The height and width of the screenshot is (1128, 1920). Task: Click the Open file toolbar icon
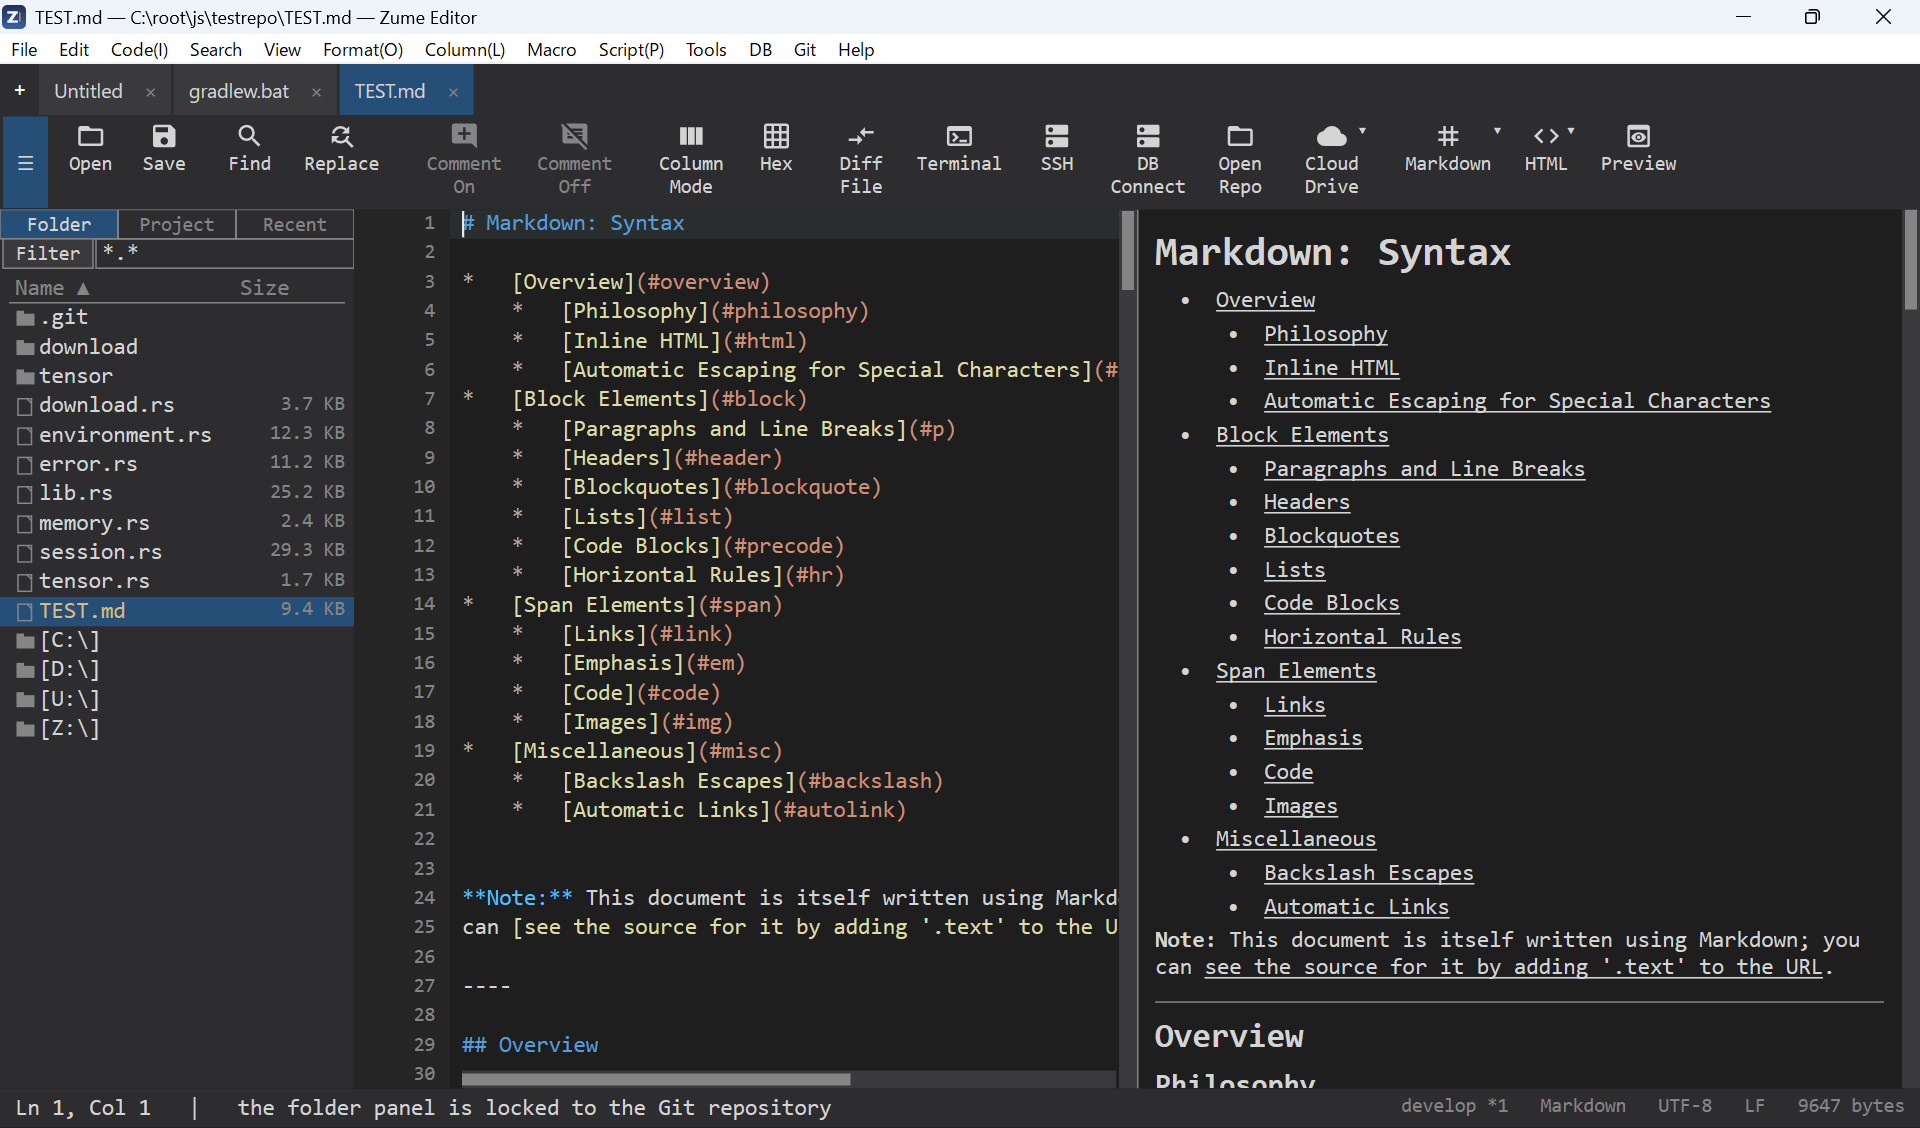pyautogui.click(x=90, y=148)
